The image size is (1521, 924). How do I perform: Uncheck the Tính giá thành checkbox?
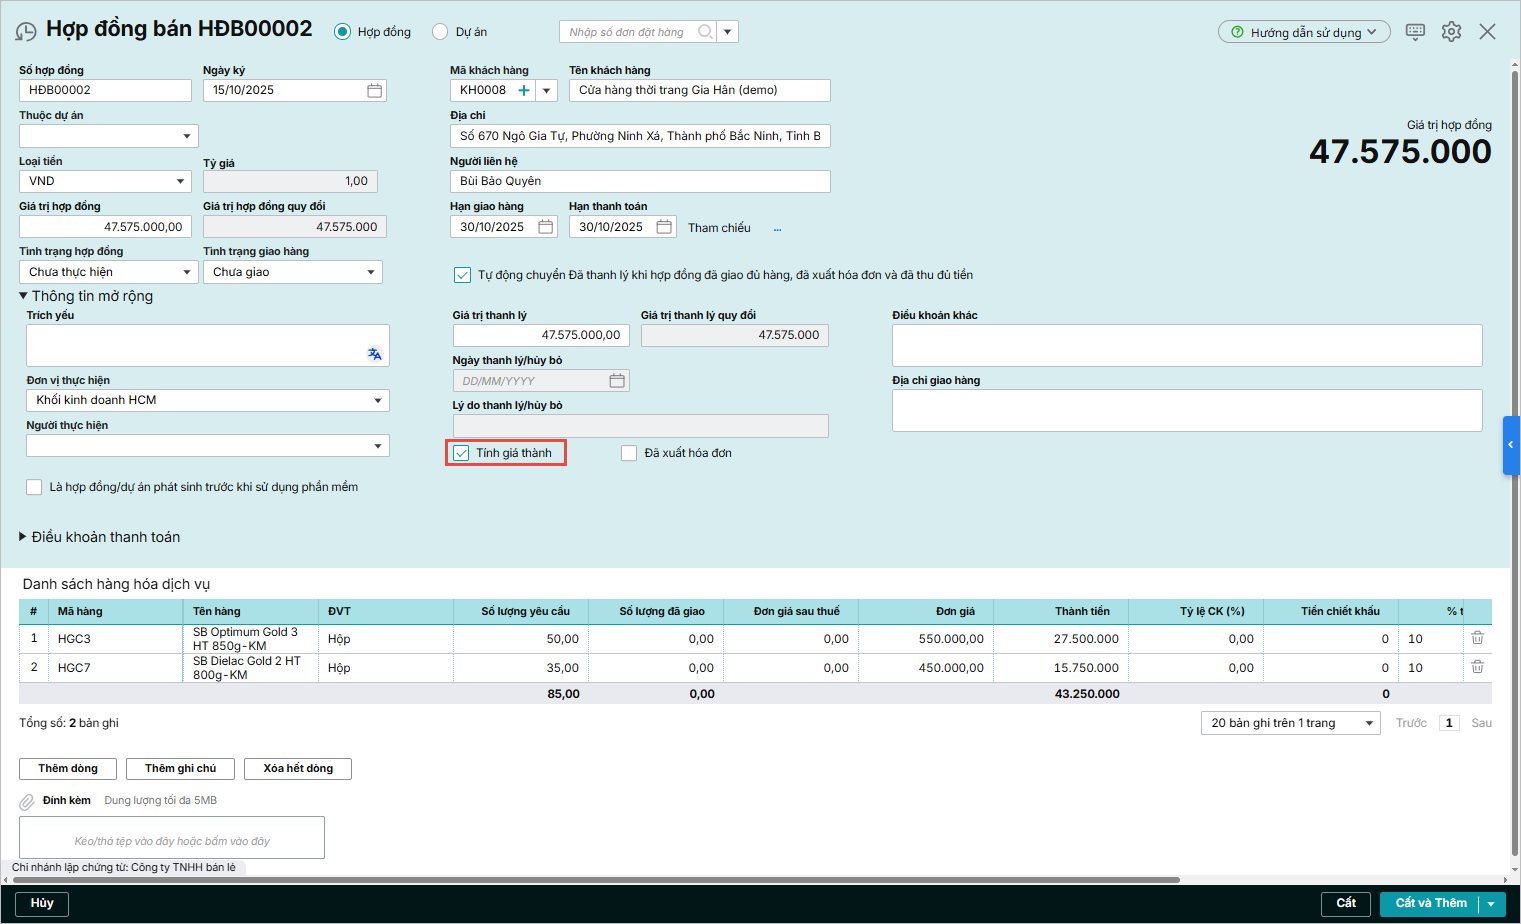click(x=462, y=453)
